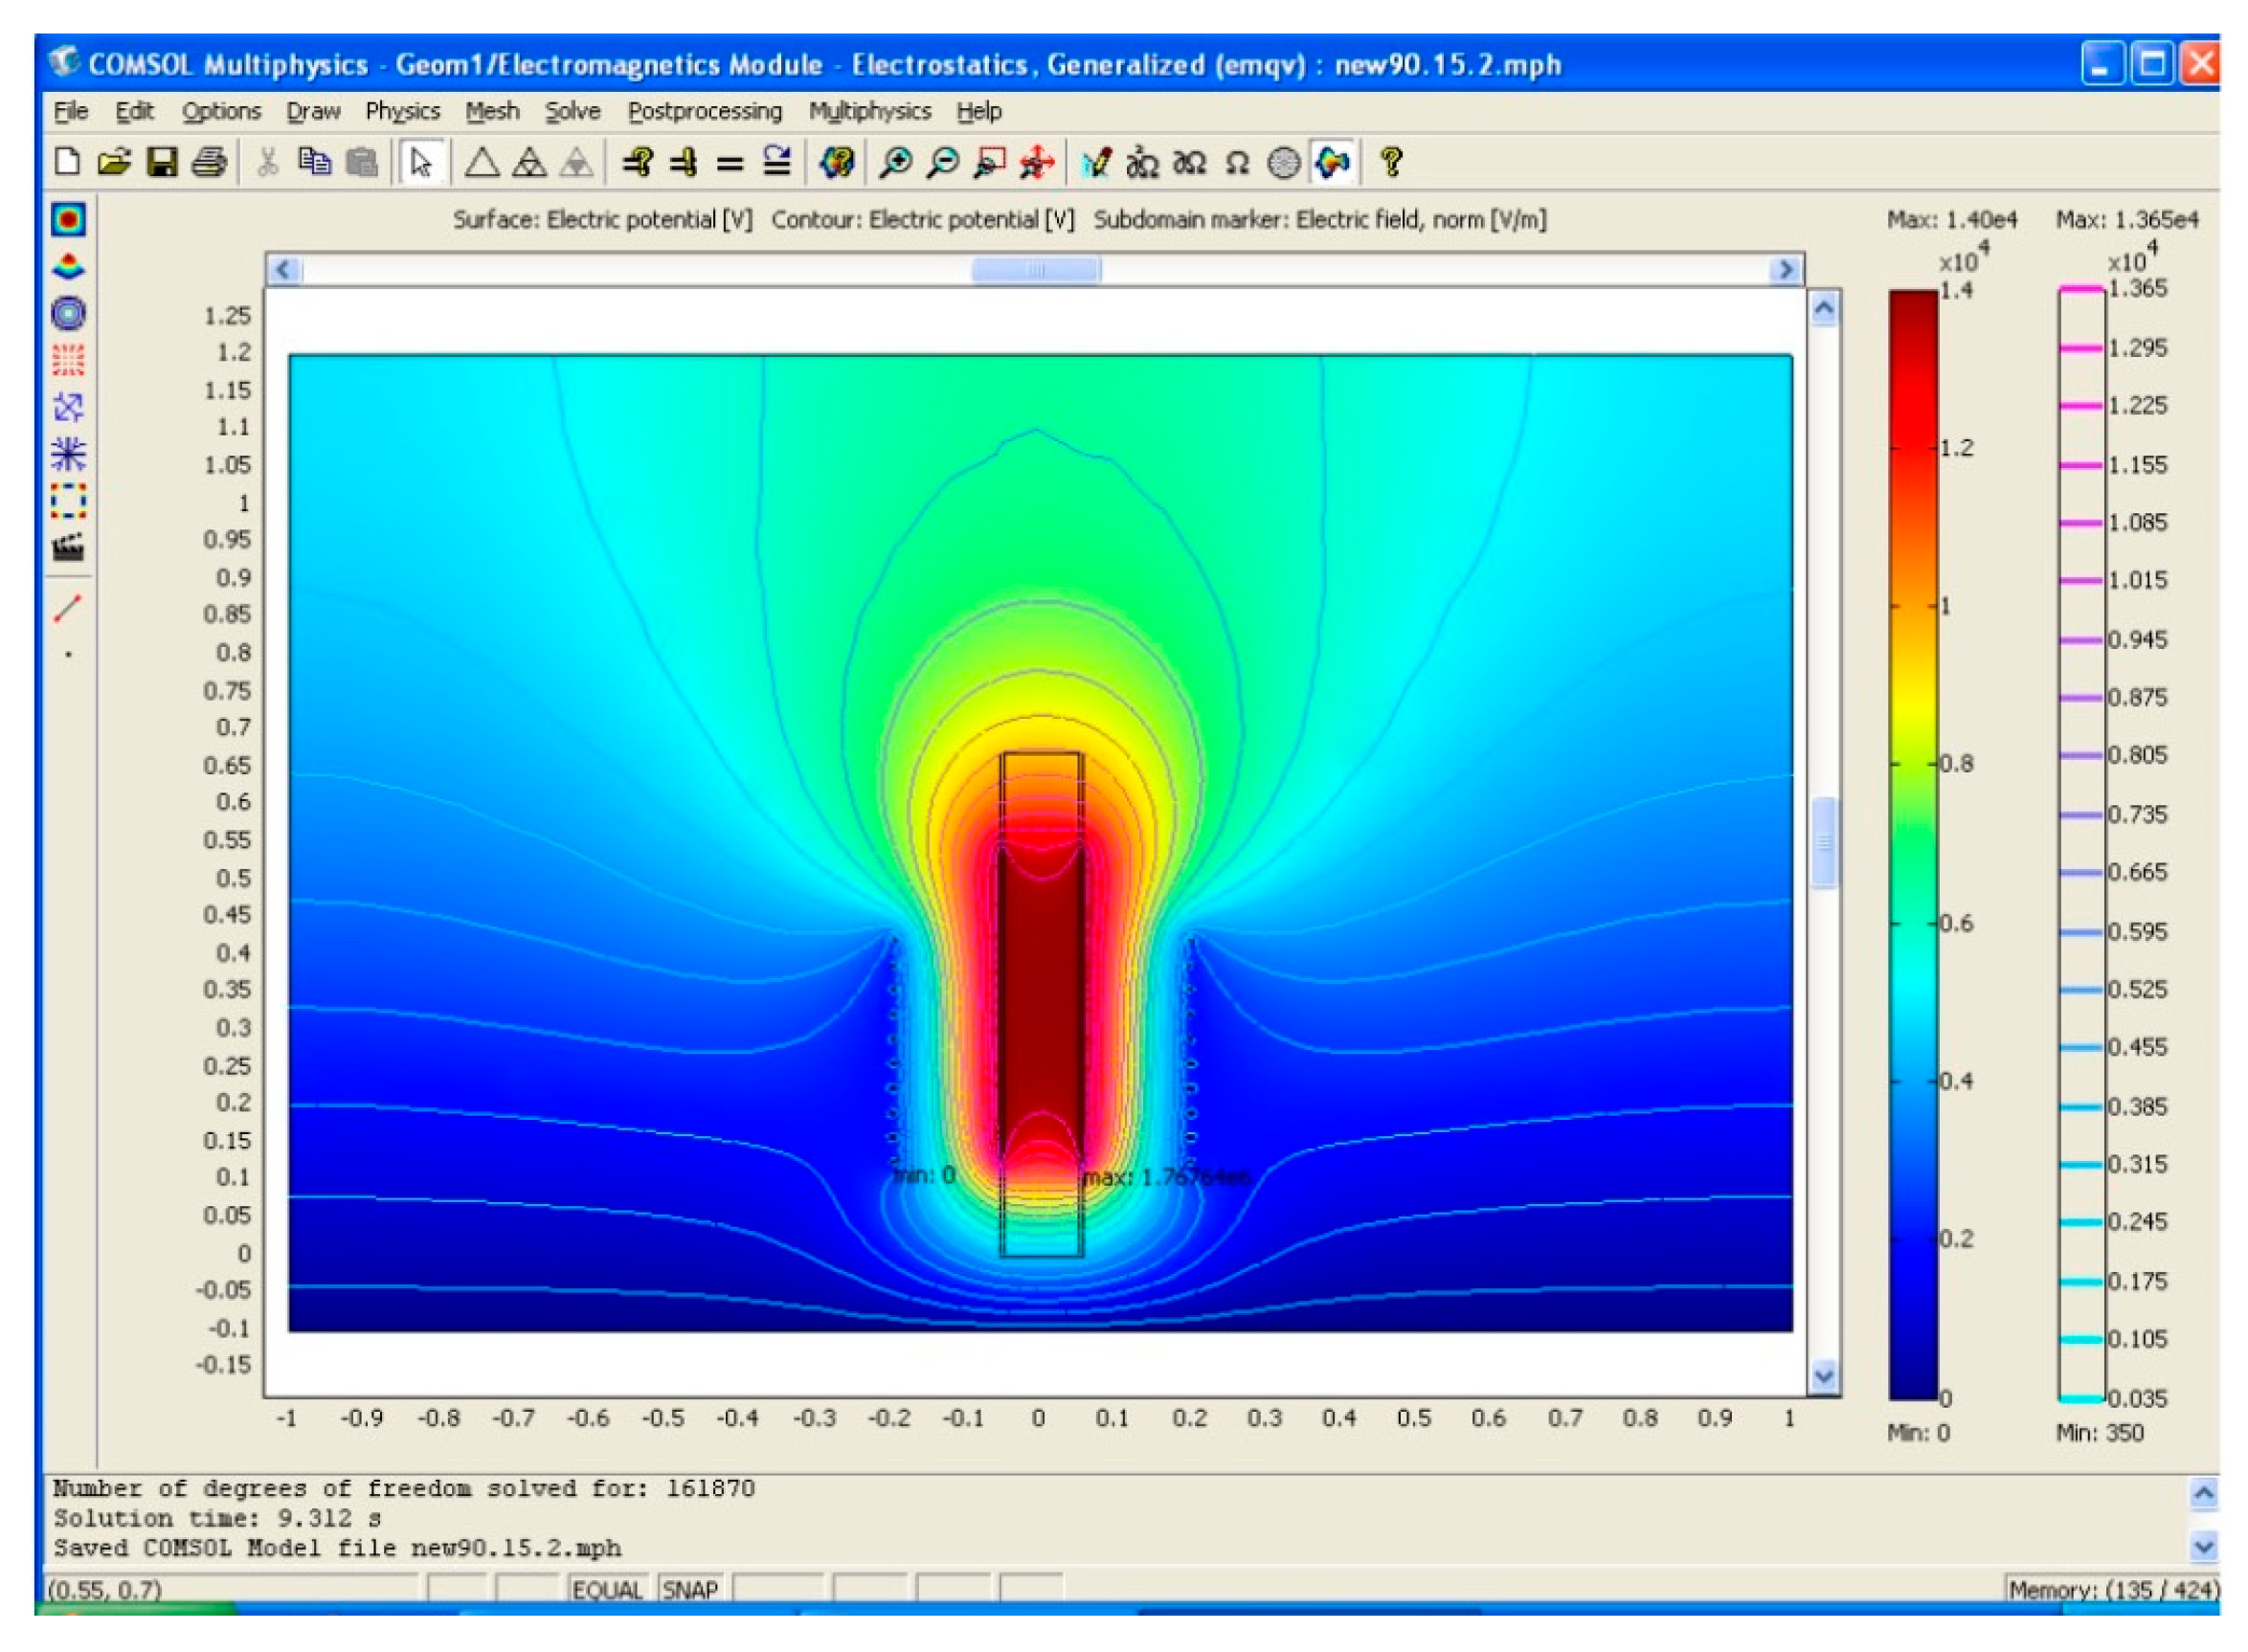The image size is (2248, 1652).
Task: Click the Animate clapperboard icon
Action: [x=68, y=547]
